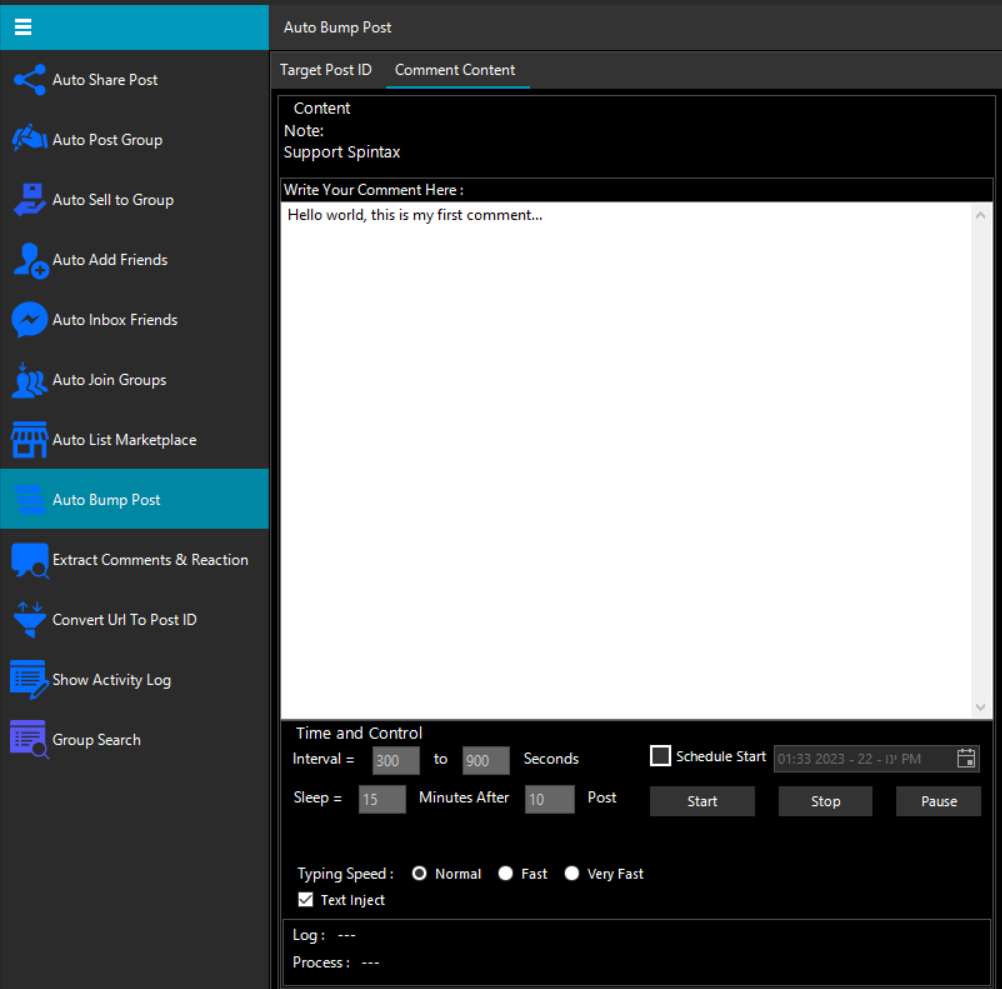
Task: Click the comment box scroll up arrow
Action: coord(980,215)
